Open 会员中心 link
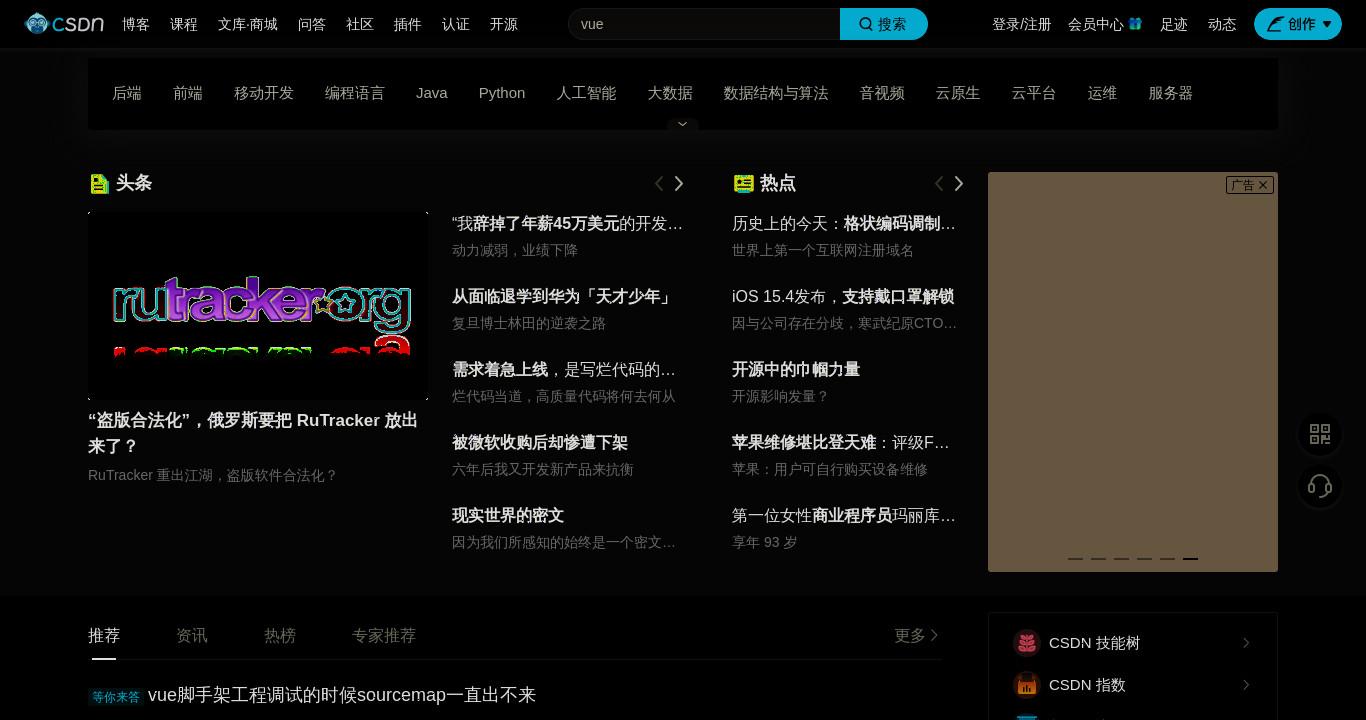This screenshot has width=1366, height=720. (1096, 24)
